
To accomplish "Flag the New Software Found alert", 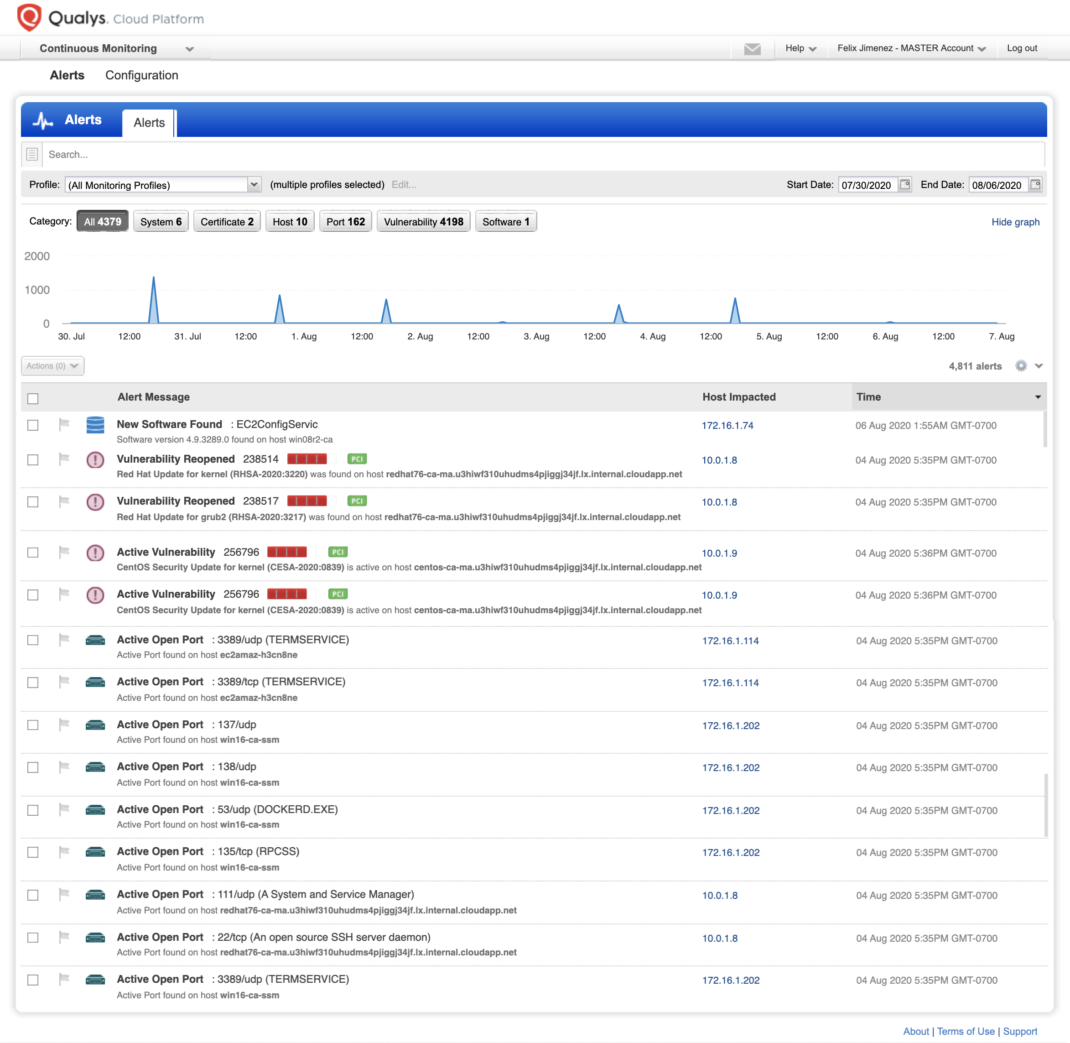I will (64, 425).
